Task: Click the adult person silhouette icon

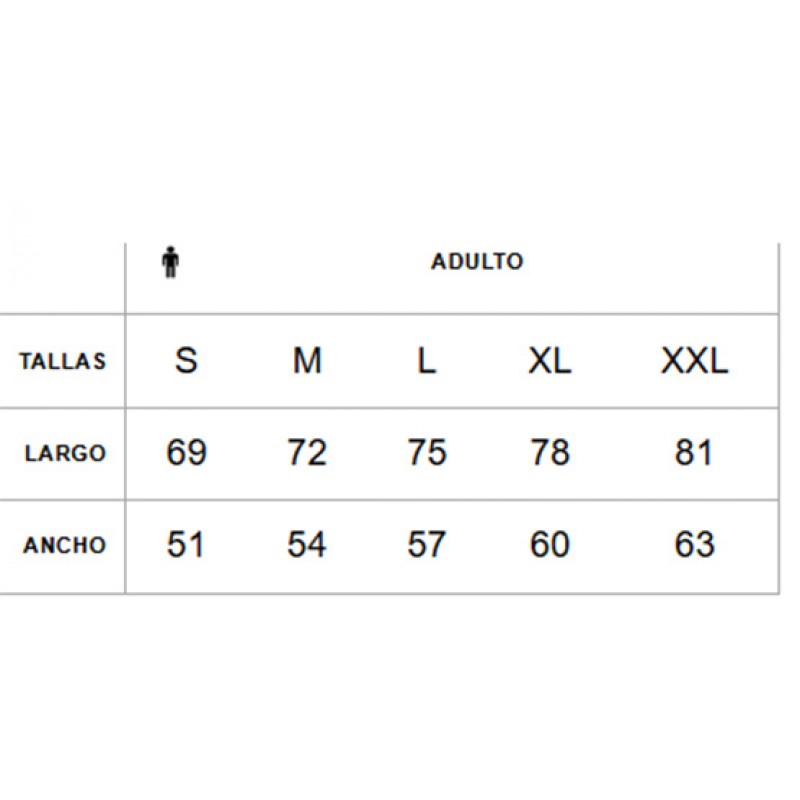Action: [x=170, y=262]
